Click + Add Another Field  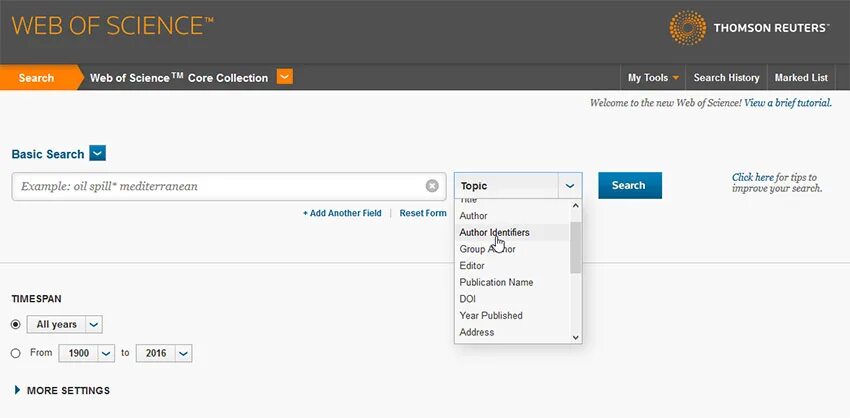coord(342,213)
